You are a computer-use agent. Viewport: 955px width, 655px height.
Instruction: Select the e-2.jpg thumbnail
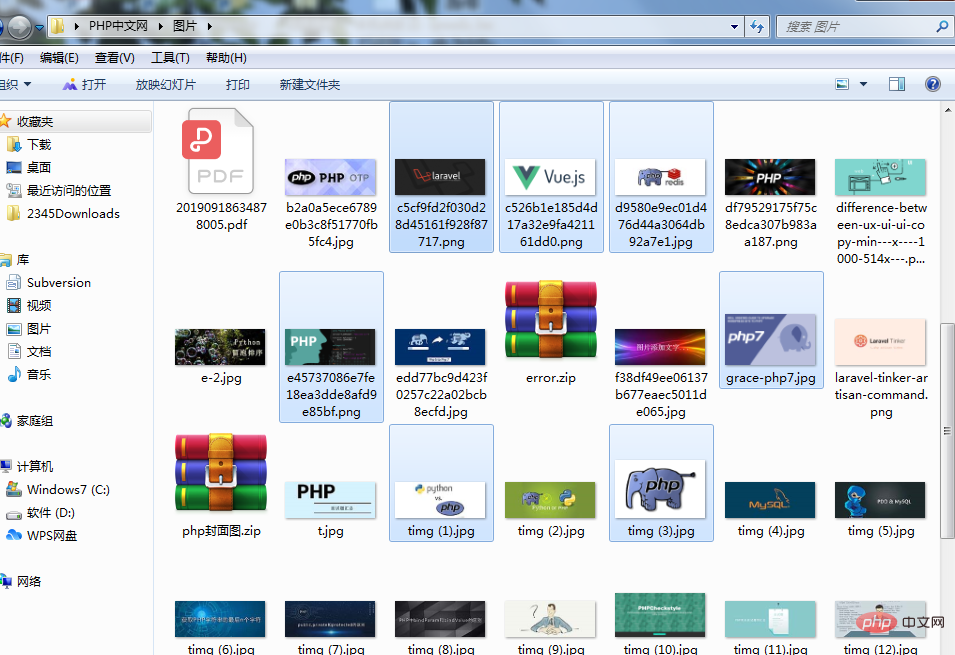point(220,347)
